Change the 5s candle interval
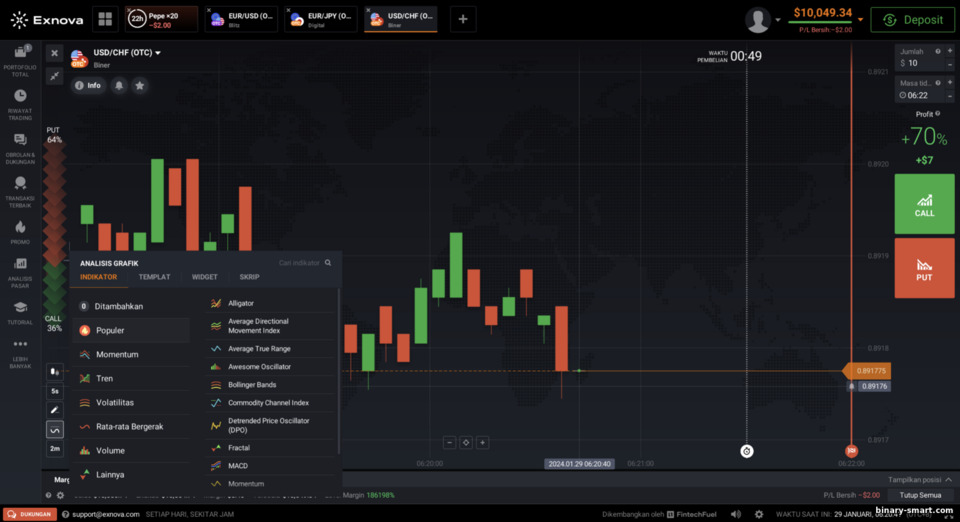 [x=54, y=391]
